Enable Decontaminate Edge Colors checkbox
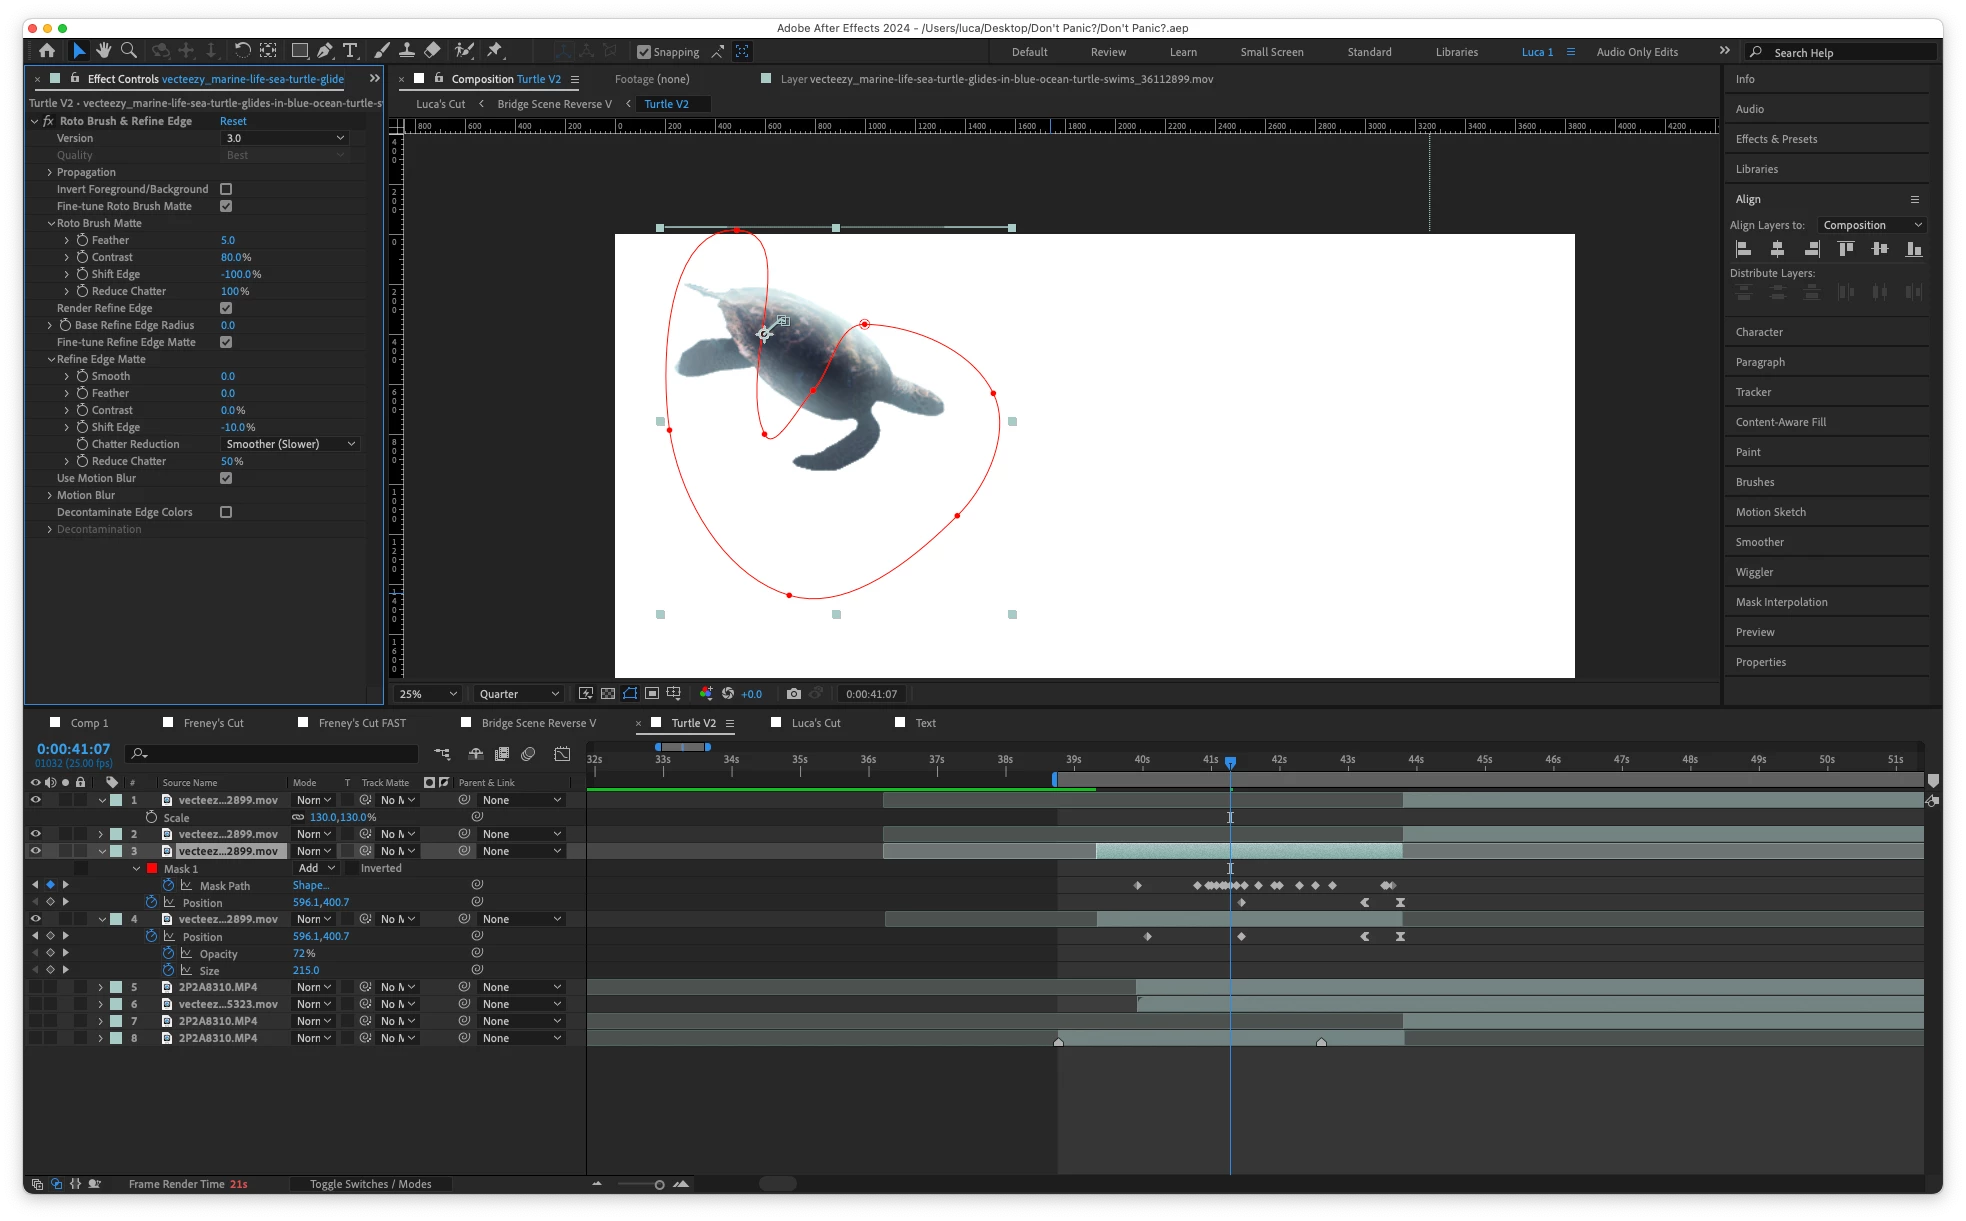 pos(226,512)
